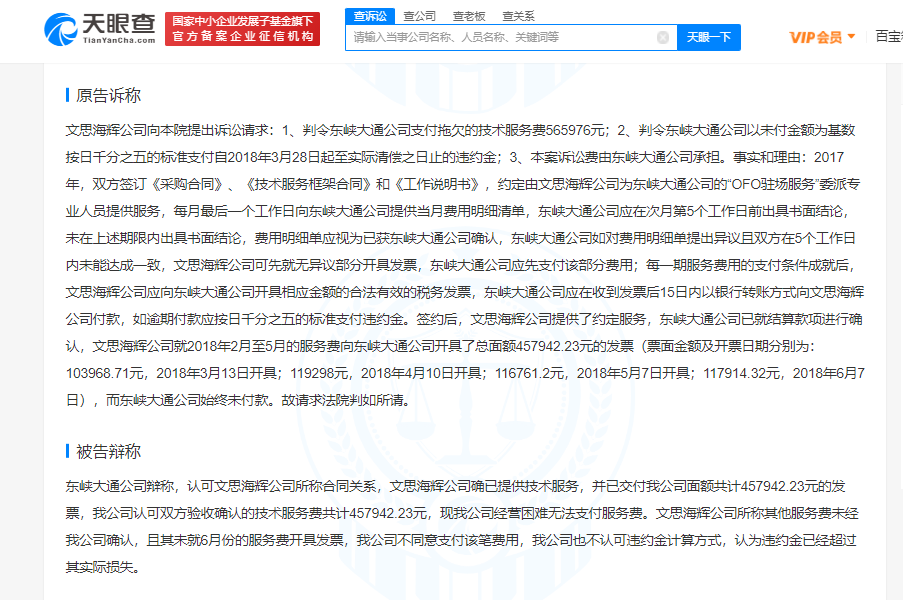The height and width of the screenshot is (600, 903).
Task: Switch to the 查公司 tab
Action: 419,16
